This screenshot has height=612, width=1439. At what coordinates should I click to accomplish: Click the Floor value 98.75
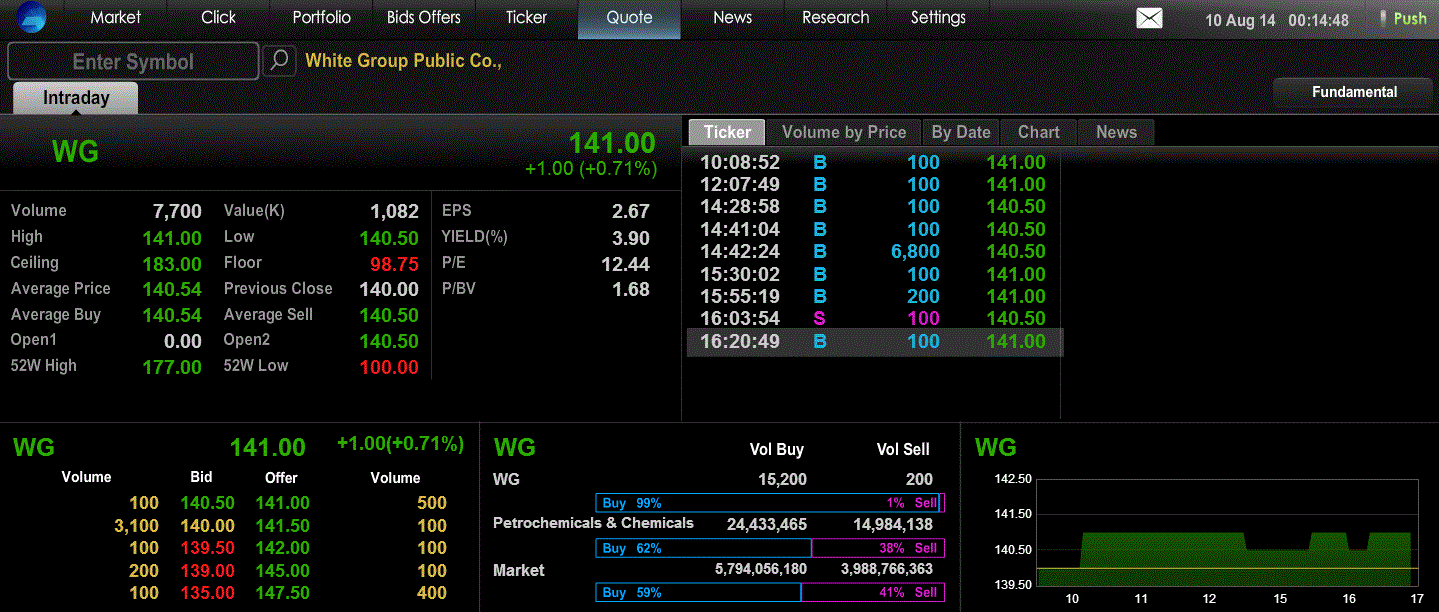394,264
